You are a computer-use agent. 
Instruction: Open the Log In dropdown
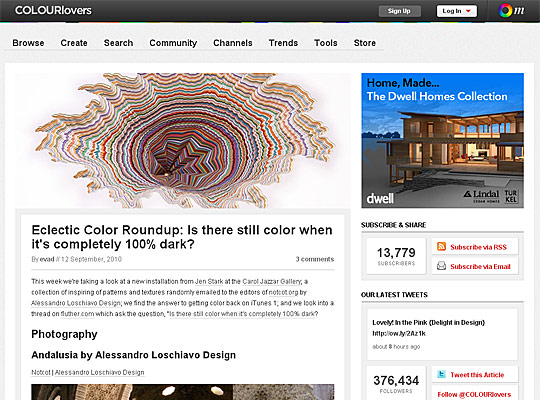[x=457, y=11]
